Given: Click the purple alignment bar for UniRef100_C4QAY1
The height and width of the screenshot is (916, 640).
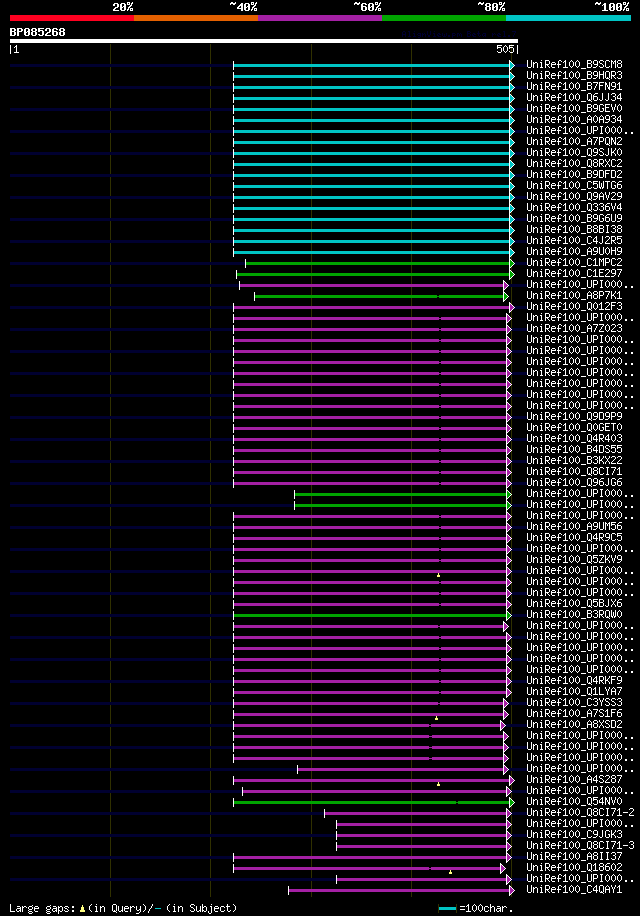Looking at the screenshot, I should tap(401, 890).
